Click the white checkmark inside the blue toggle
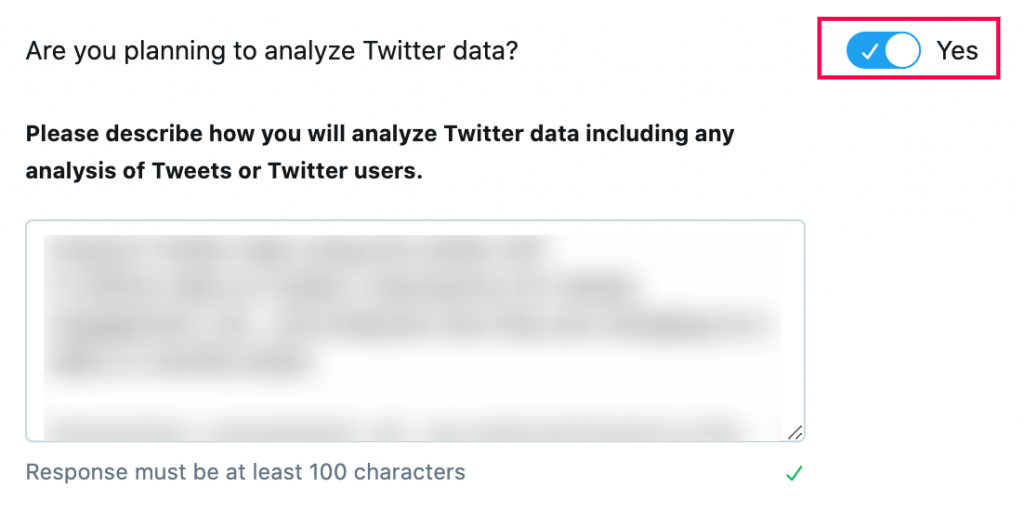The width and height of the screenshot is (1024, 526). click(869, 52)
